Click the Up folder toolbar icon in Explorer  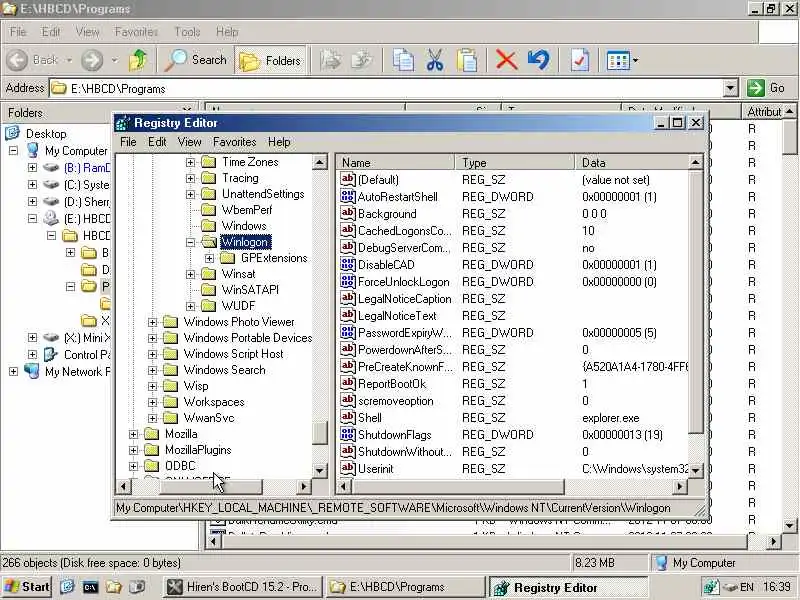[138, 60]
